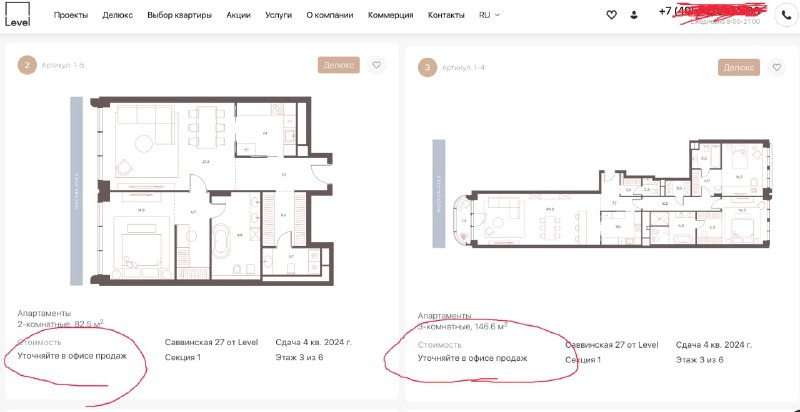Go to Коммерция section
This screenshot has width=800, height=412.
(390, 15)
